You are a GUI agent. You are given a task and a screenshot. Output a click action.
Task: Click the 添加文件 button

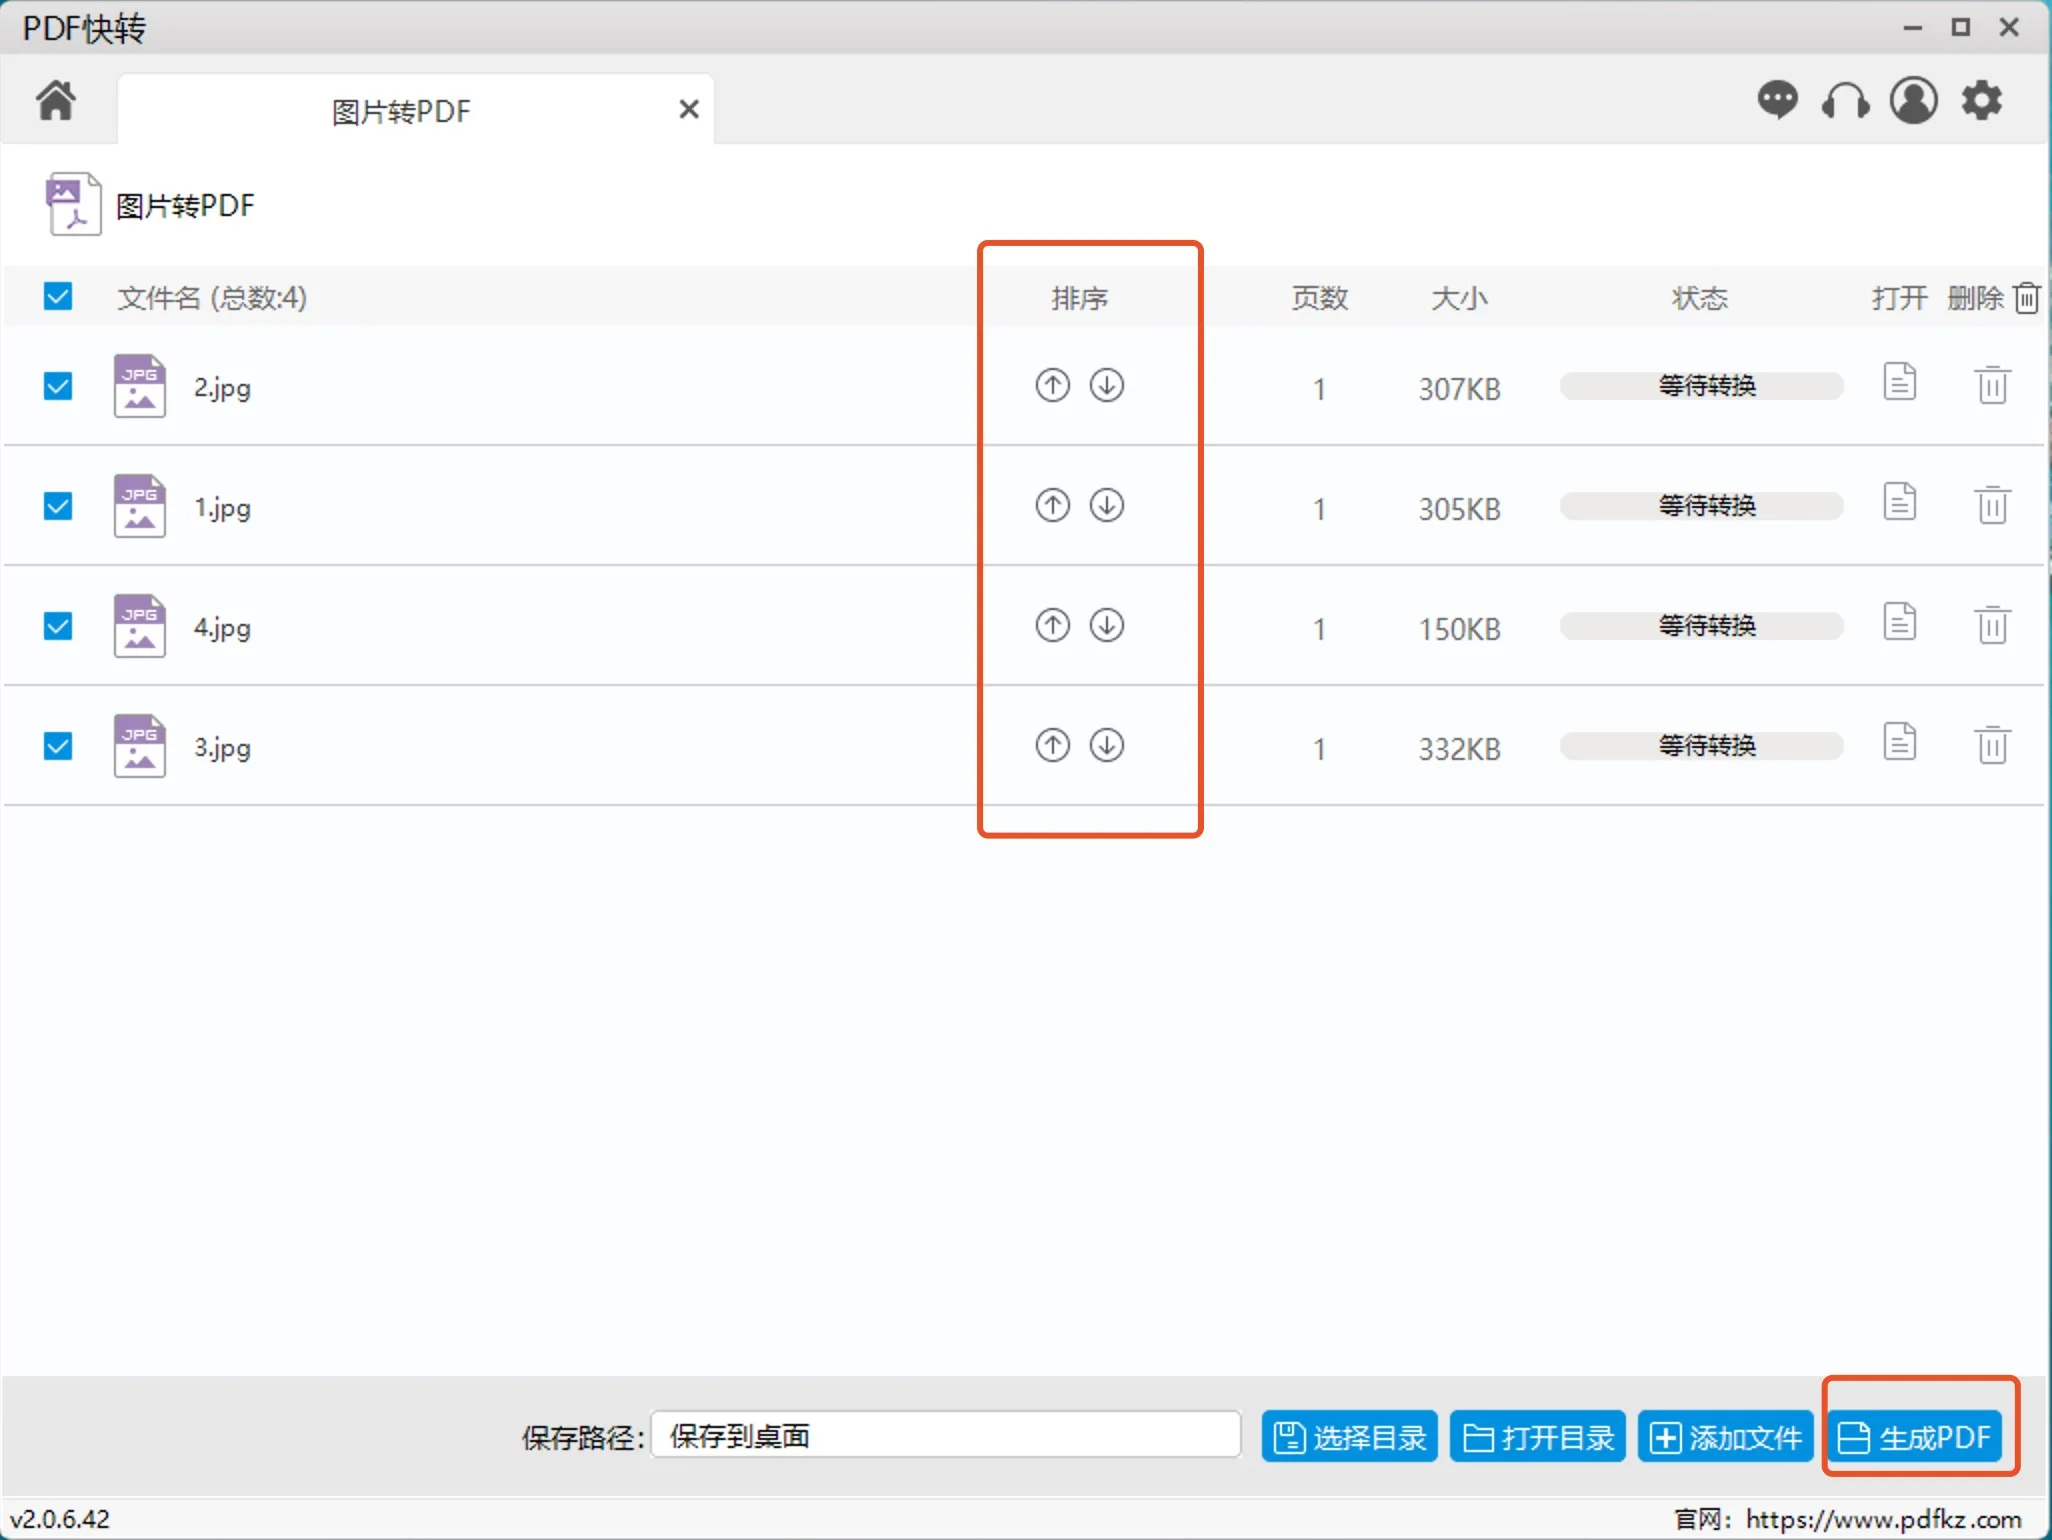point(1725,1437)
